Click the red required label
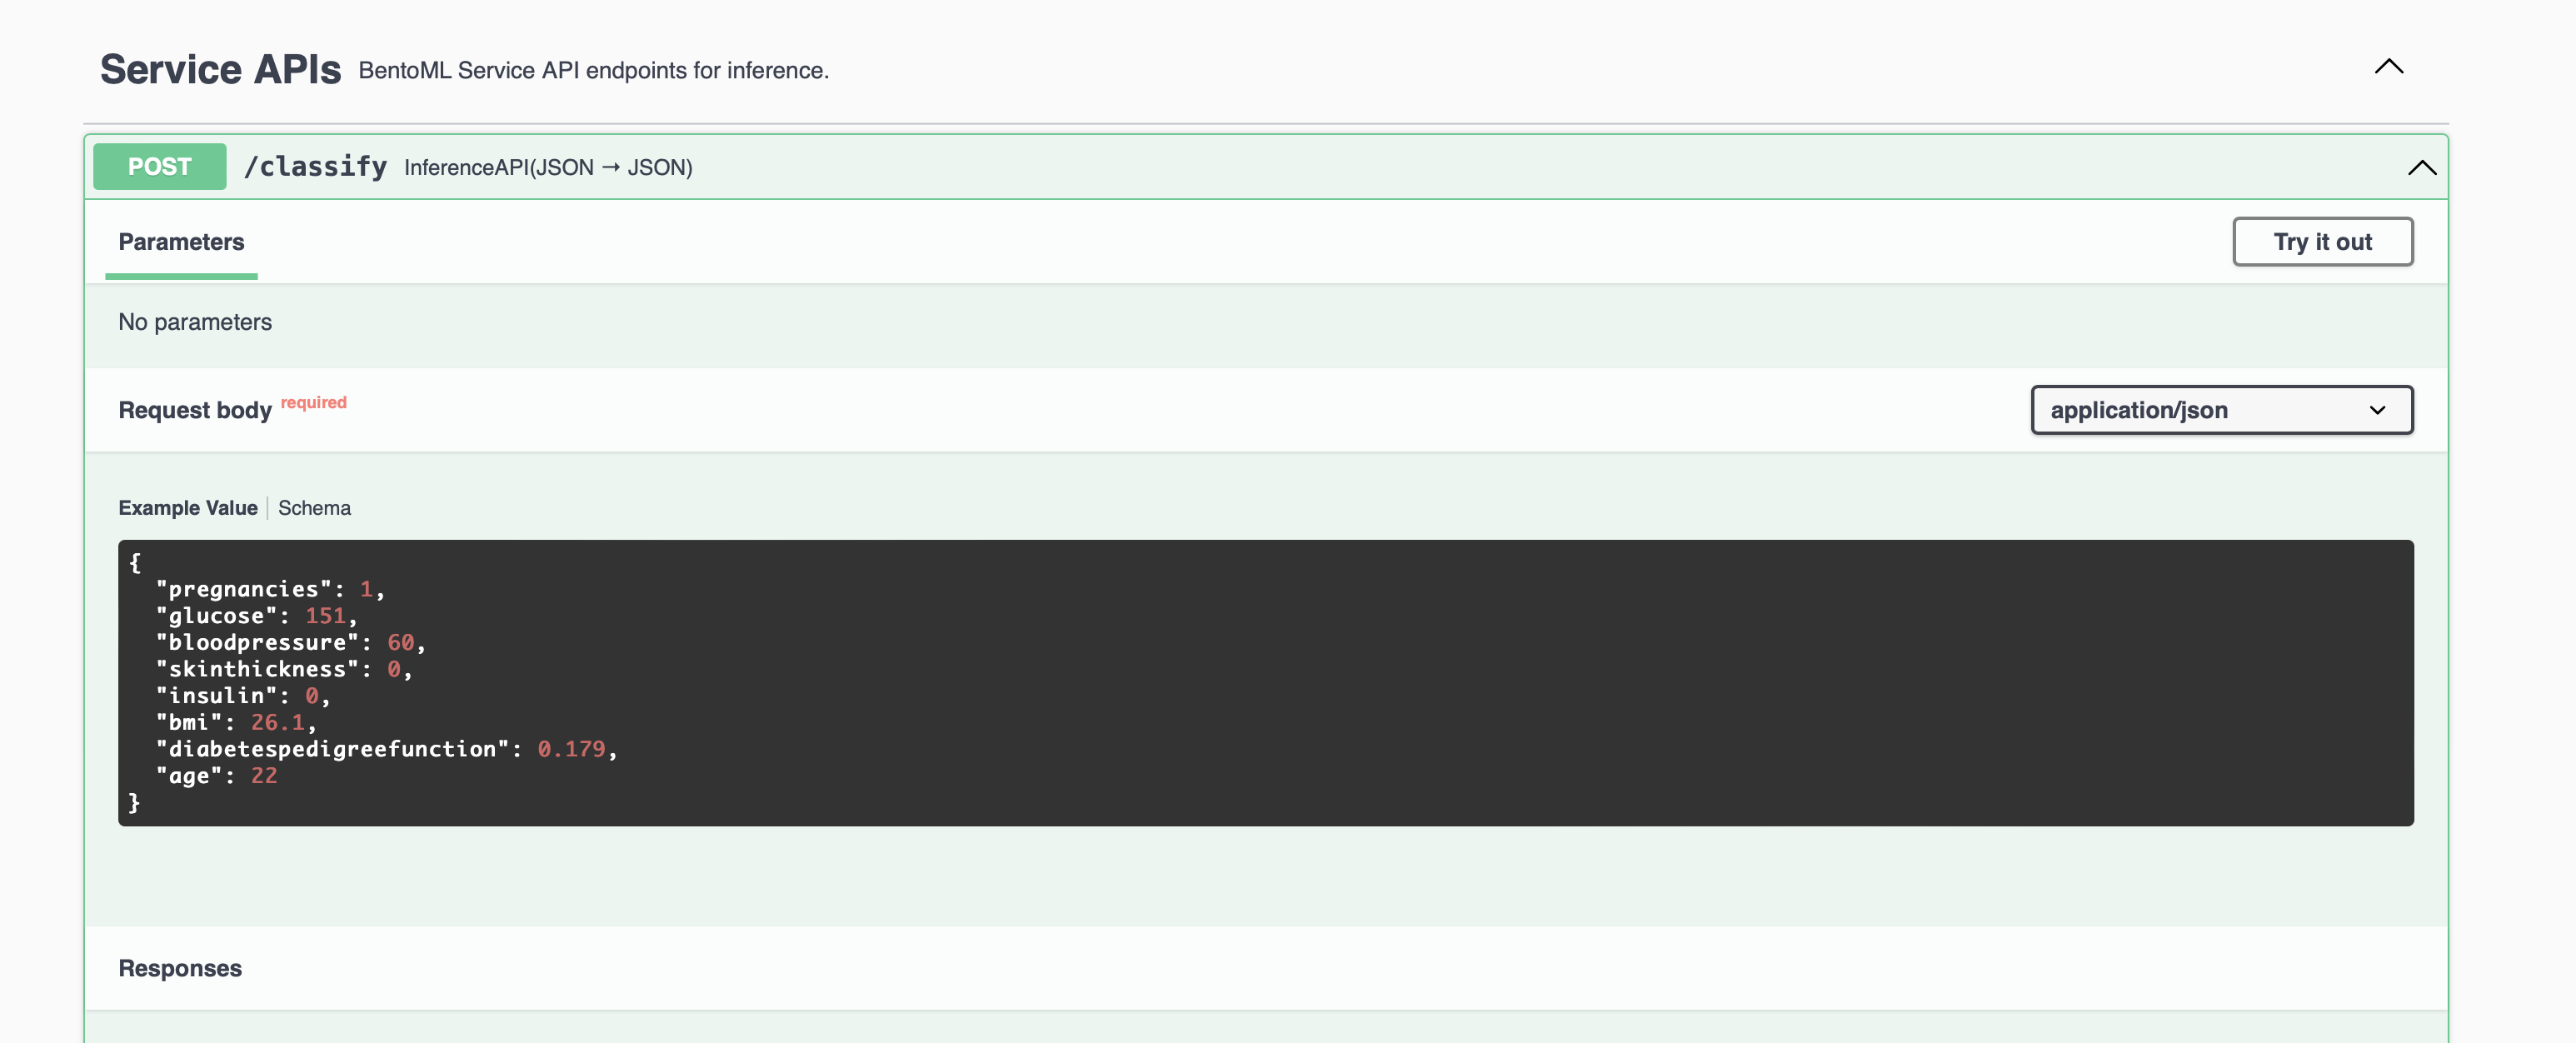 point(313,402)
